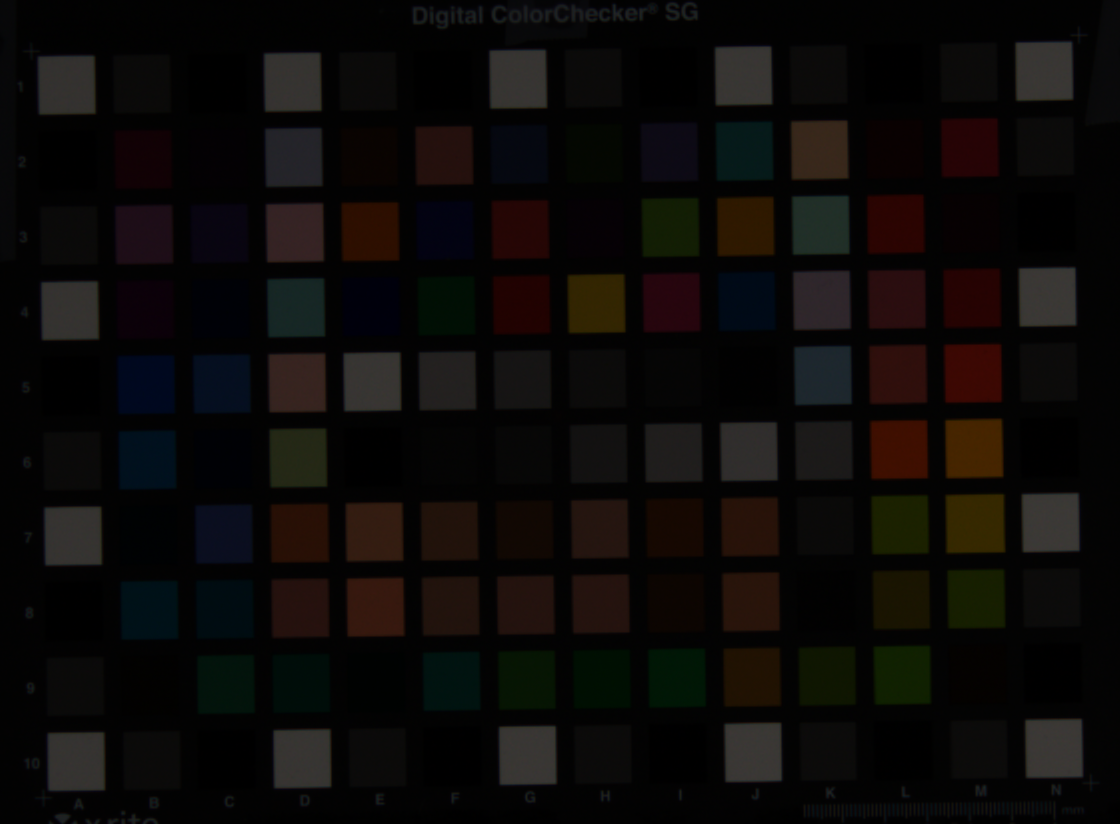The image size is (1120, 824).
Task: Select the white patch at D1
Action: coord(293,81)
